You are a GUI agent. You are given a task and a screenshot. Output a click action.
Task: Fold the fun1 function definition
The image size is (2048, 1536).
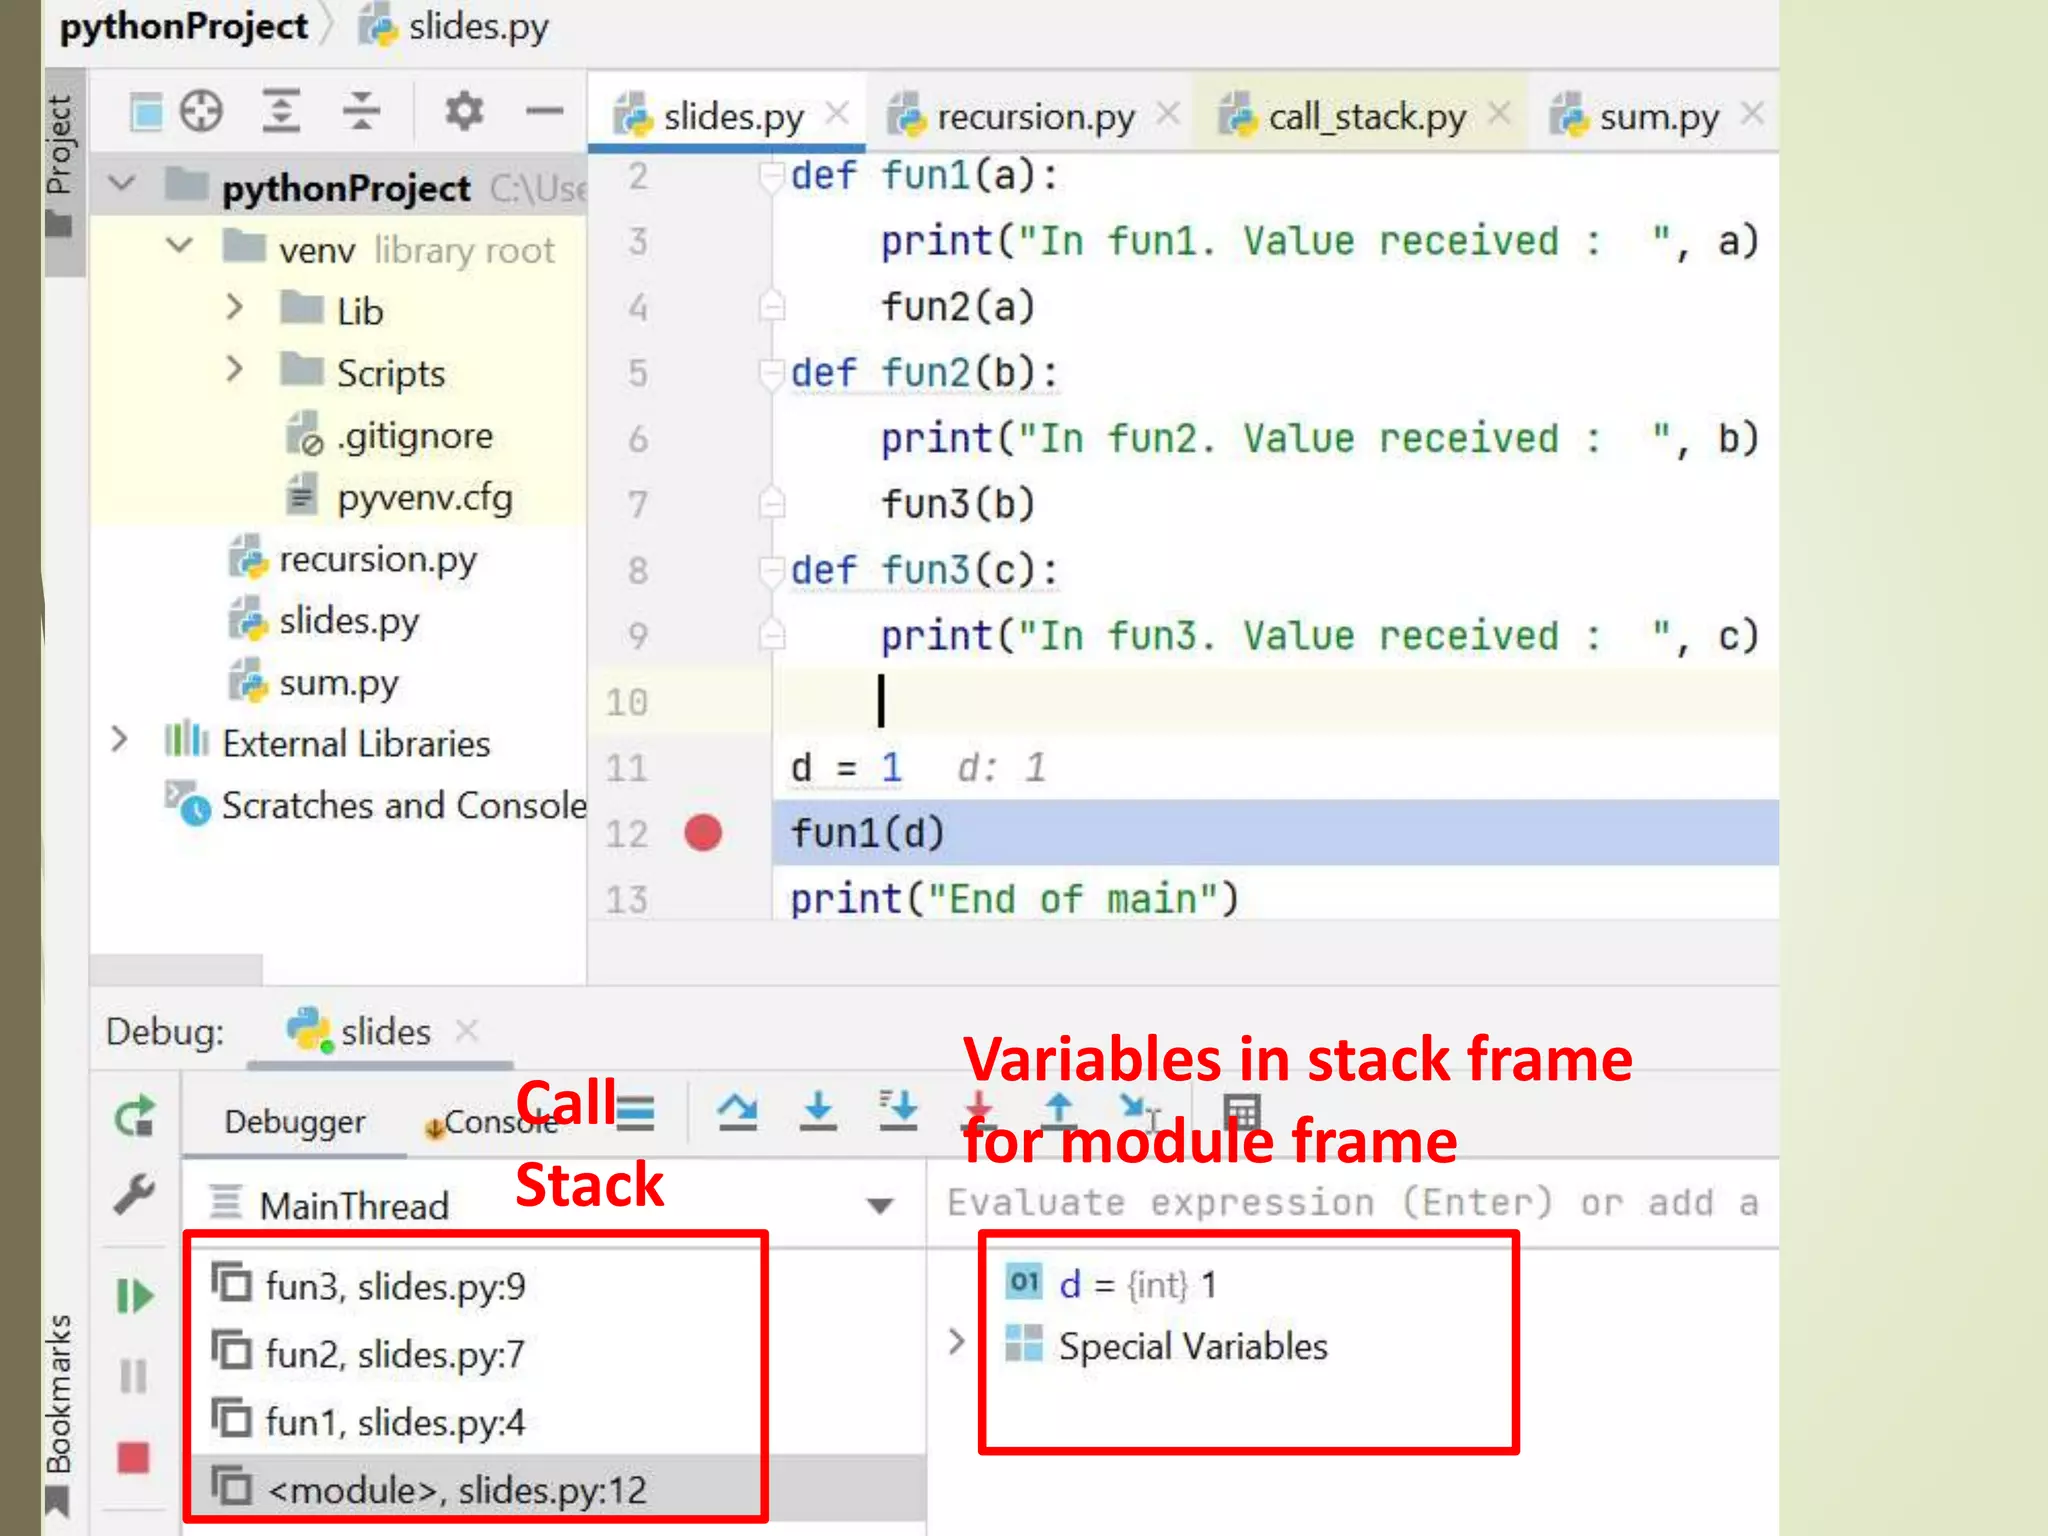(771, 177)
